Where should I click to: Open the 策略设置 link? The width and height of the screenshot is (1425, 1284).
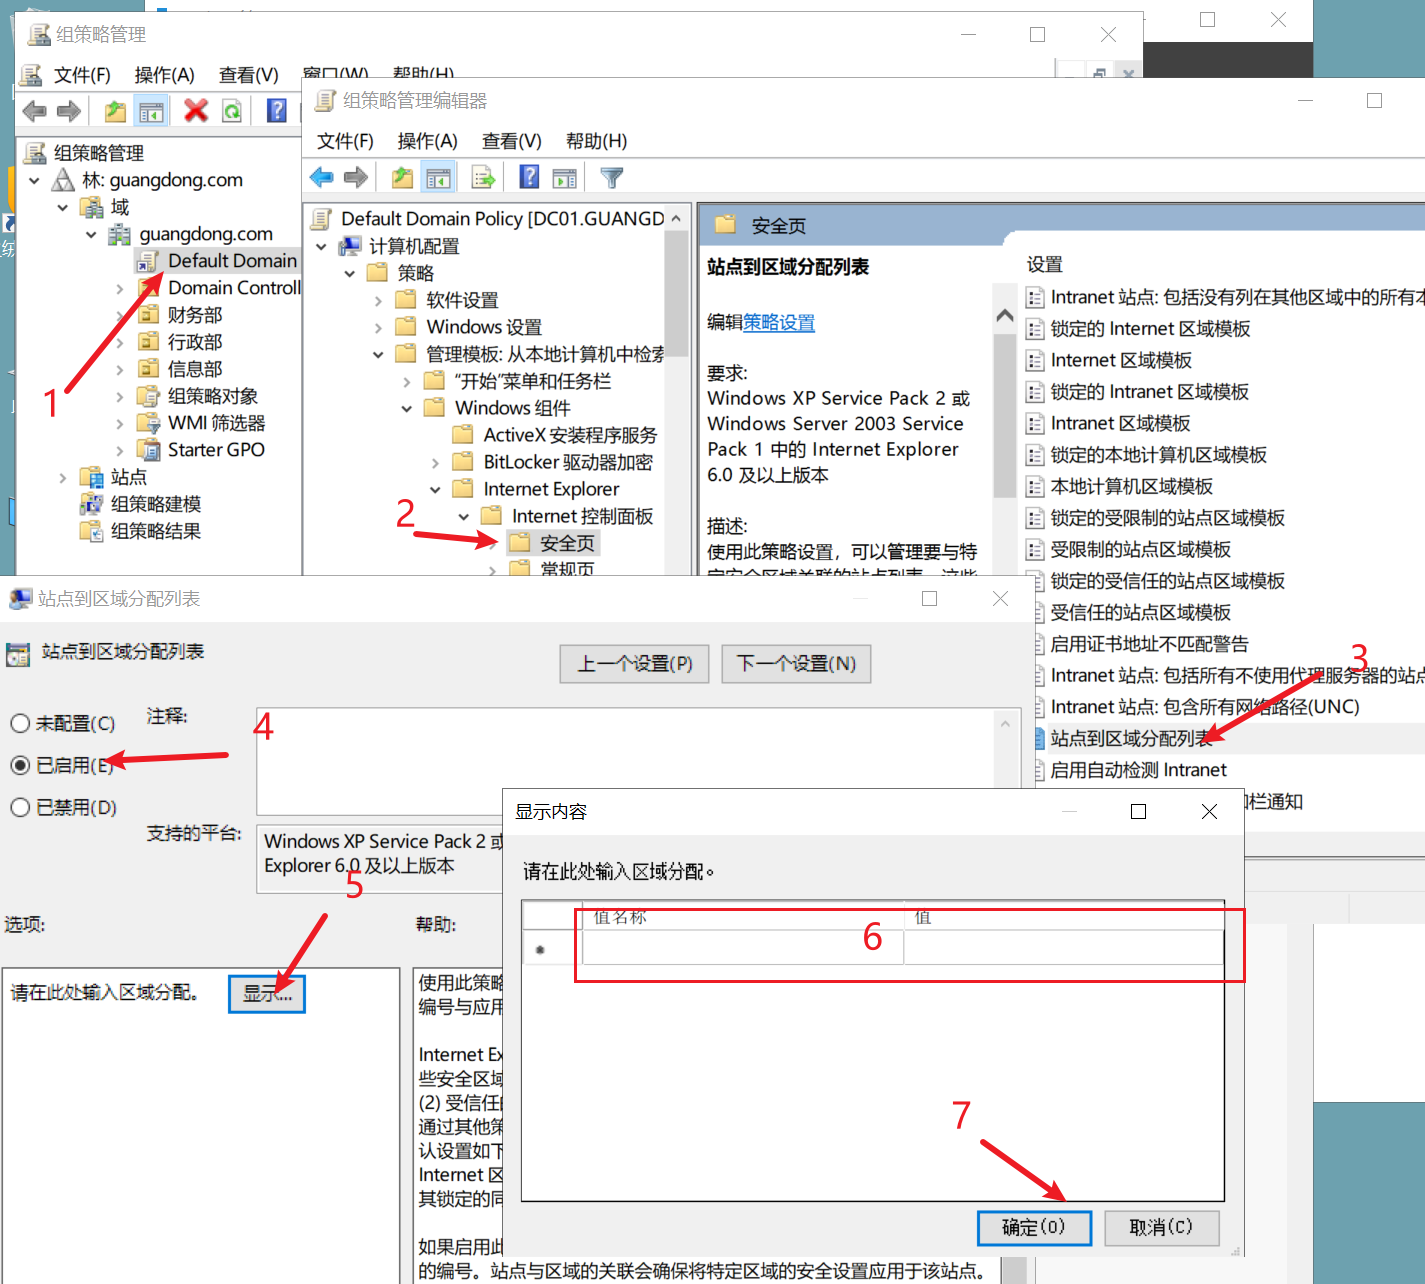[779, 322]
